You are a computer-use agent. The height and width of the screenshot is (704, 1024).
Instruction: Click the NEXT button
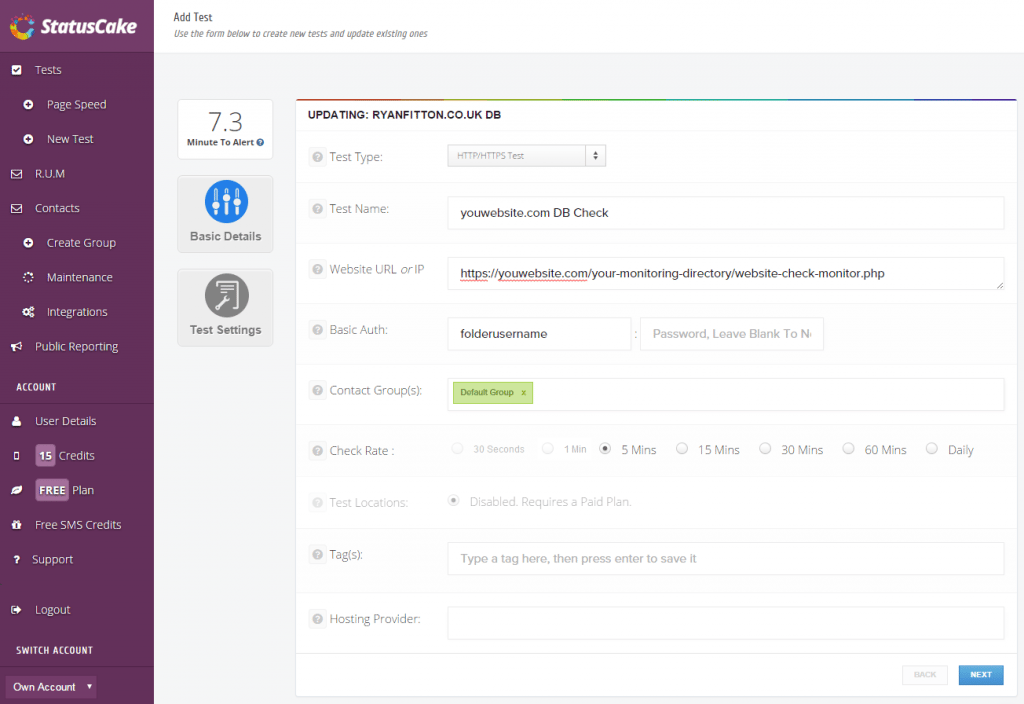click(x=980, y=675)
